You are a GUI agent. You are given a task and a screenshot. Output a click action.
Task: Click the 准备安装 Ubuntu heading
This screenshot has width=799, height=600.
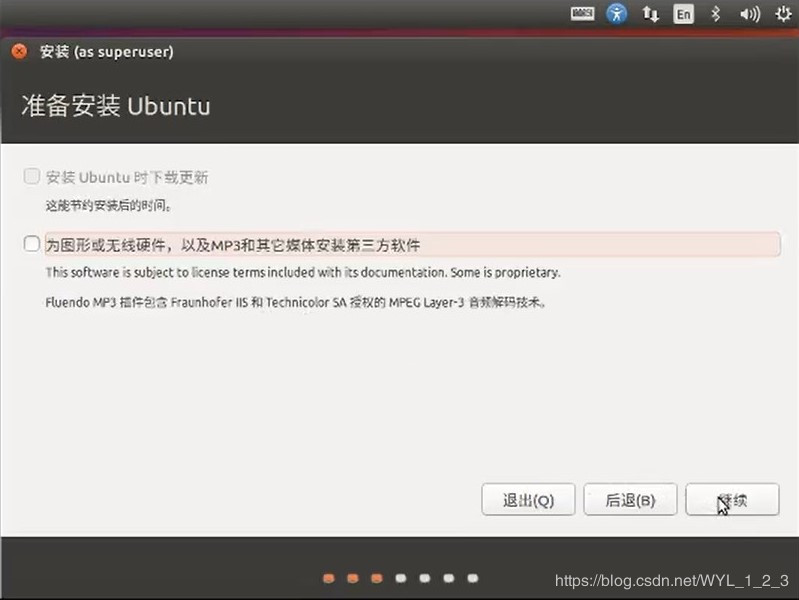point(116,106)
